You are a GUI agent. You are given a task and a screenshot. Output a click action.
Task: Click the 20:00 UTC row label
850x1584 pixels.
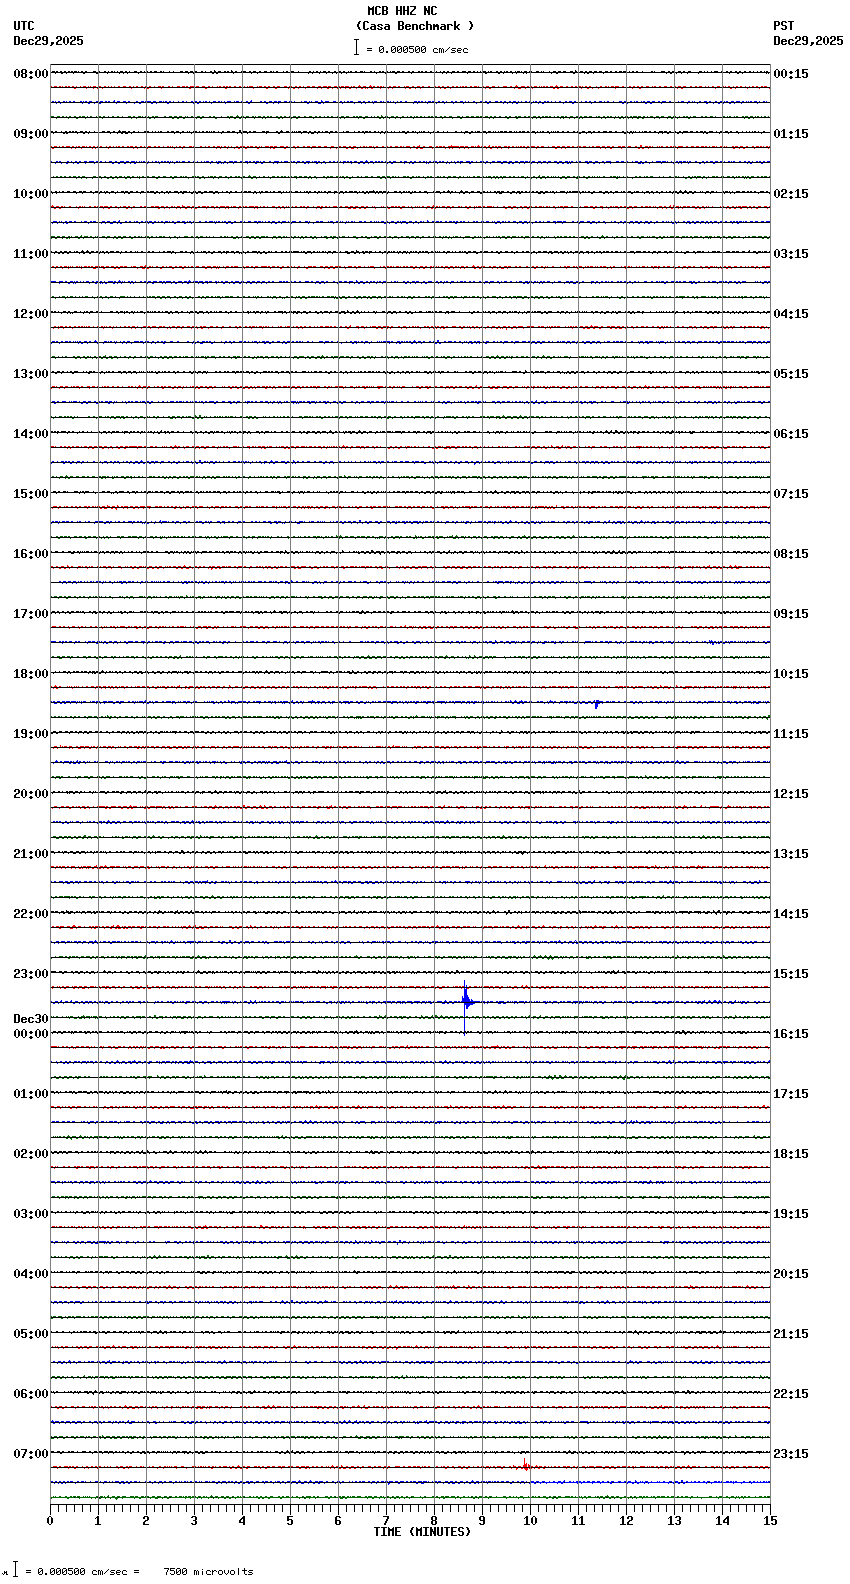(31, 794)
